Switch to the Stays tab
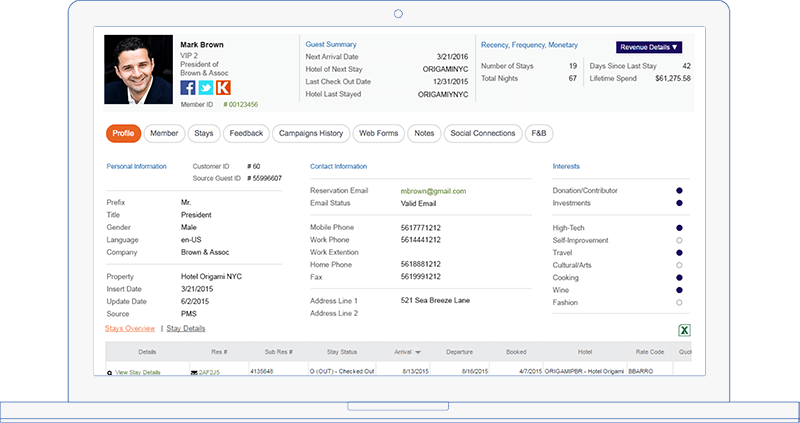This screenshot has height=423, width=800. (203, 133)
